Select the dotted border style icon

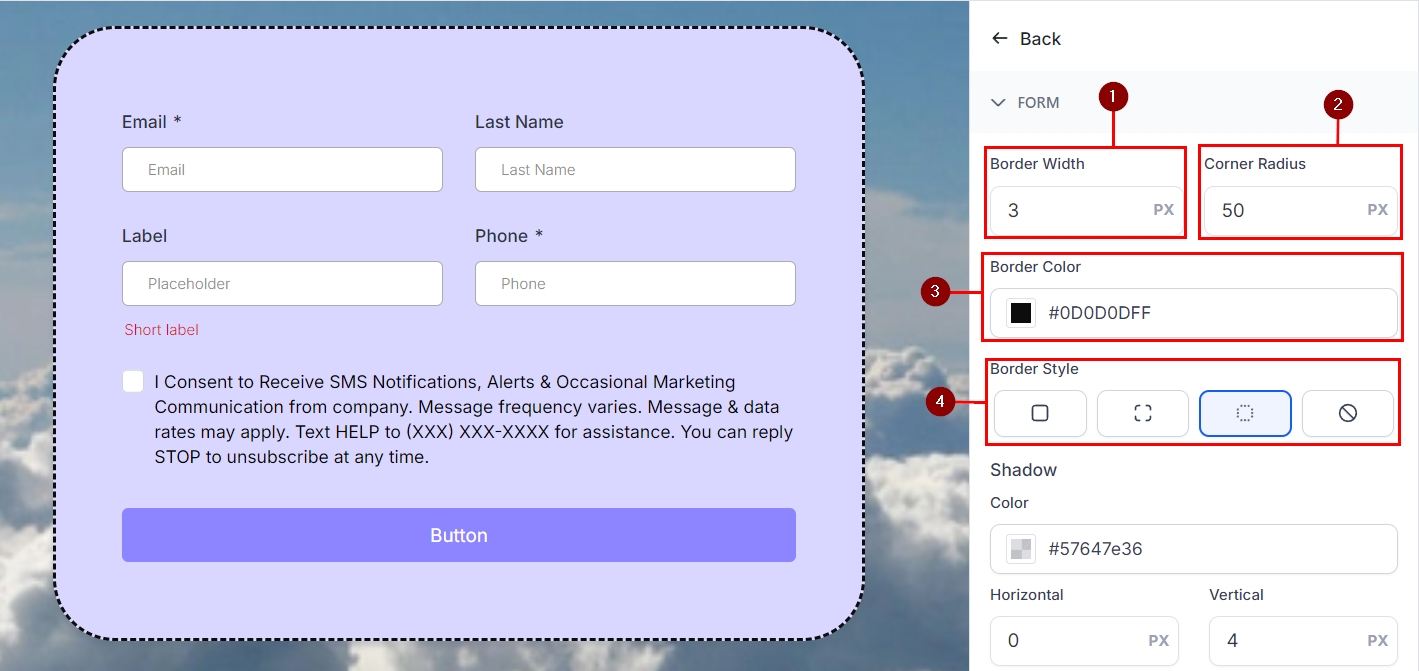(1245, 413)
